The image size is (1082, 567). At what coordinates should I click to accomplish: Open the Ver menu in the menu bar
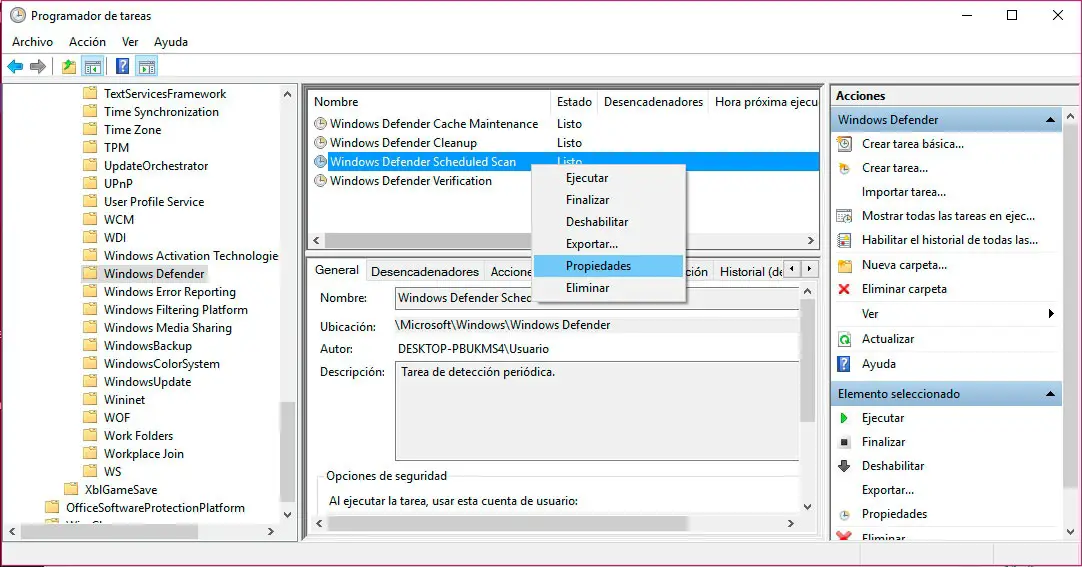pos(130,42)
